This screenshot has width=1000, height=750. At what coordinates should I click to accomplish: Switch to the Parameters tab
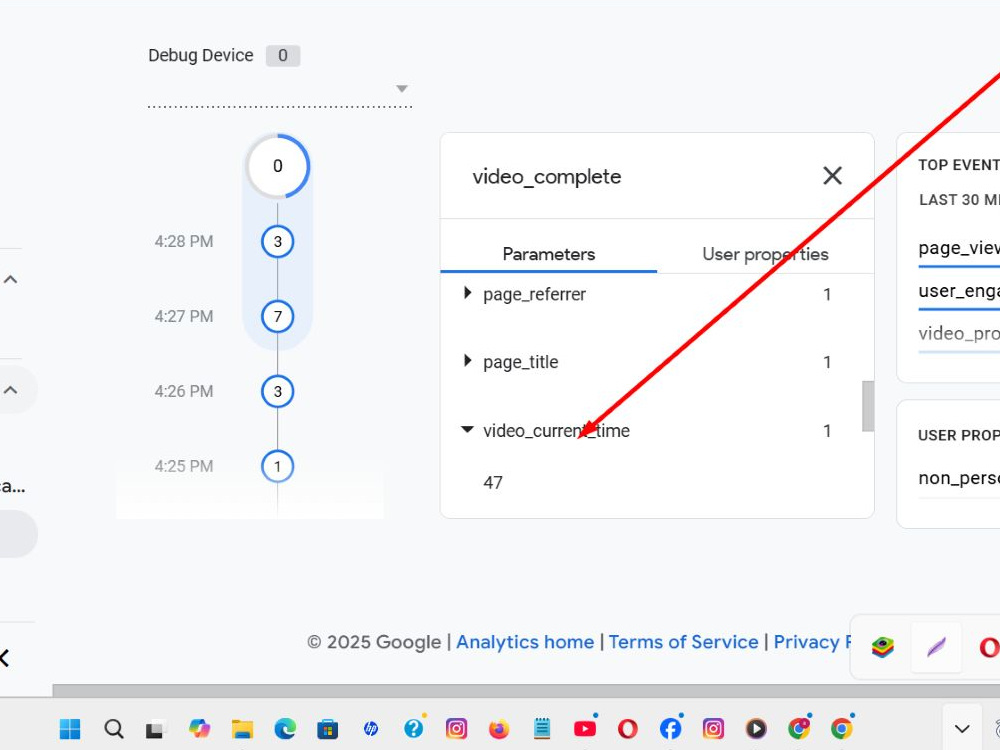(548, 254)
